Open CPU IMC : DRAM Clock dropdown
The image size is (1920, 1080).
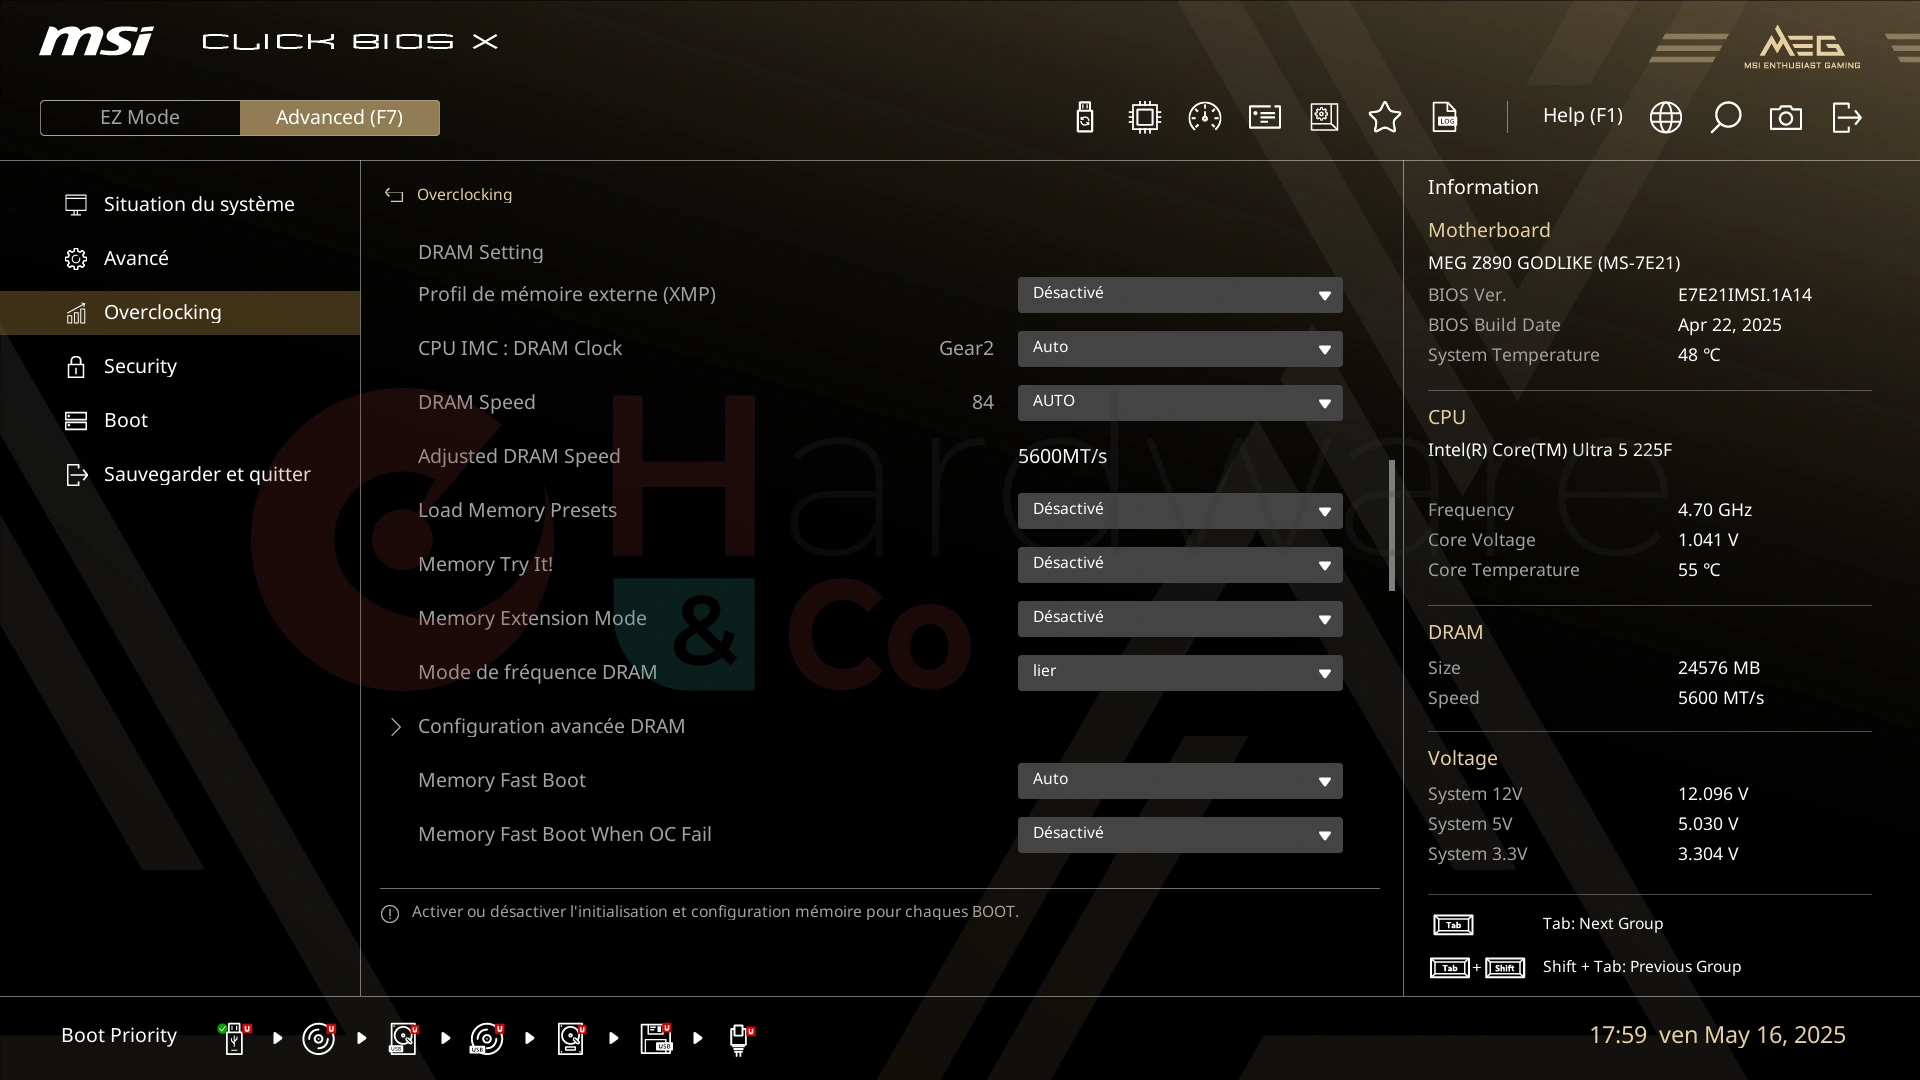[1180, 349]
